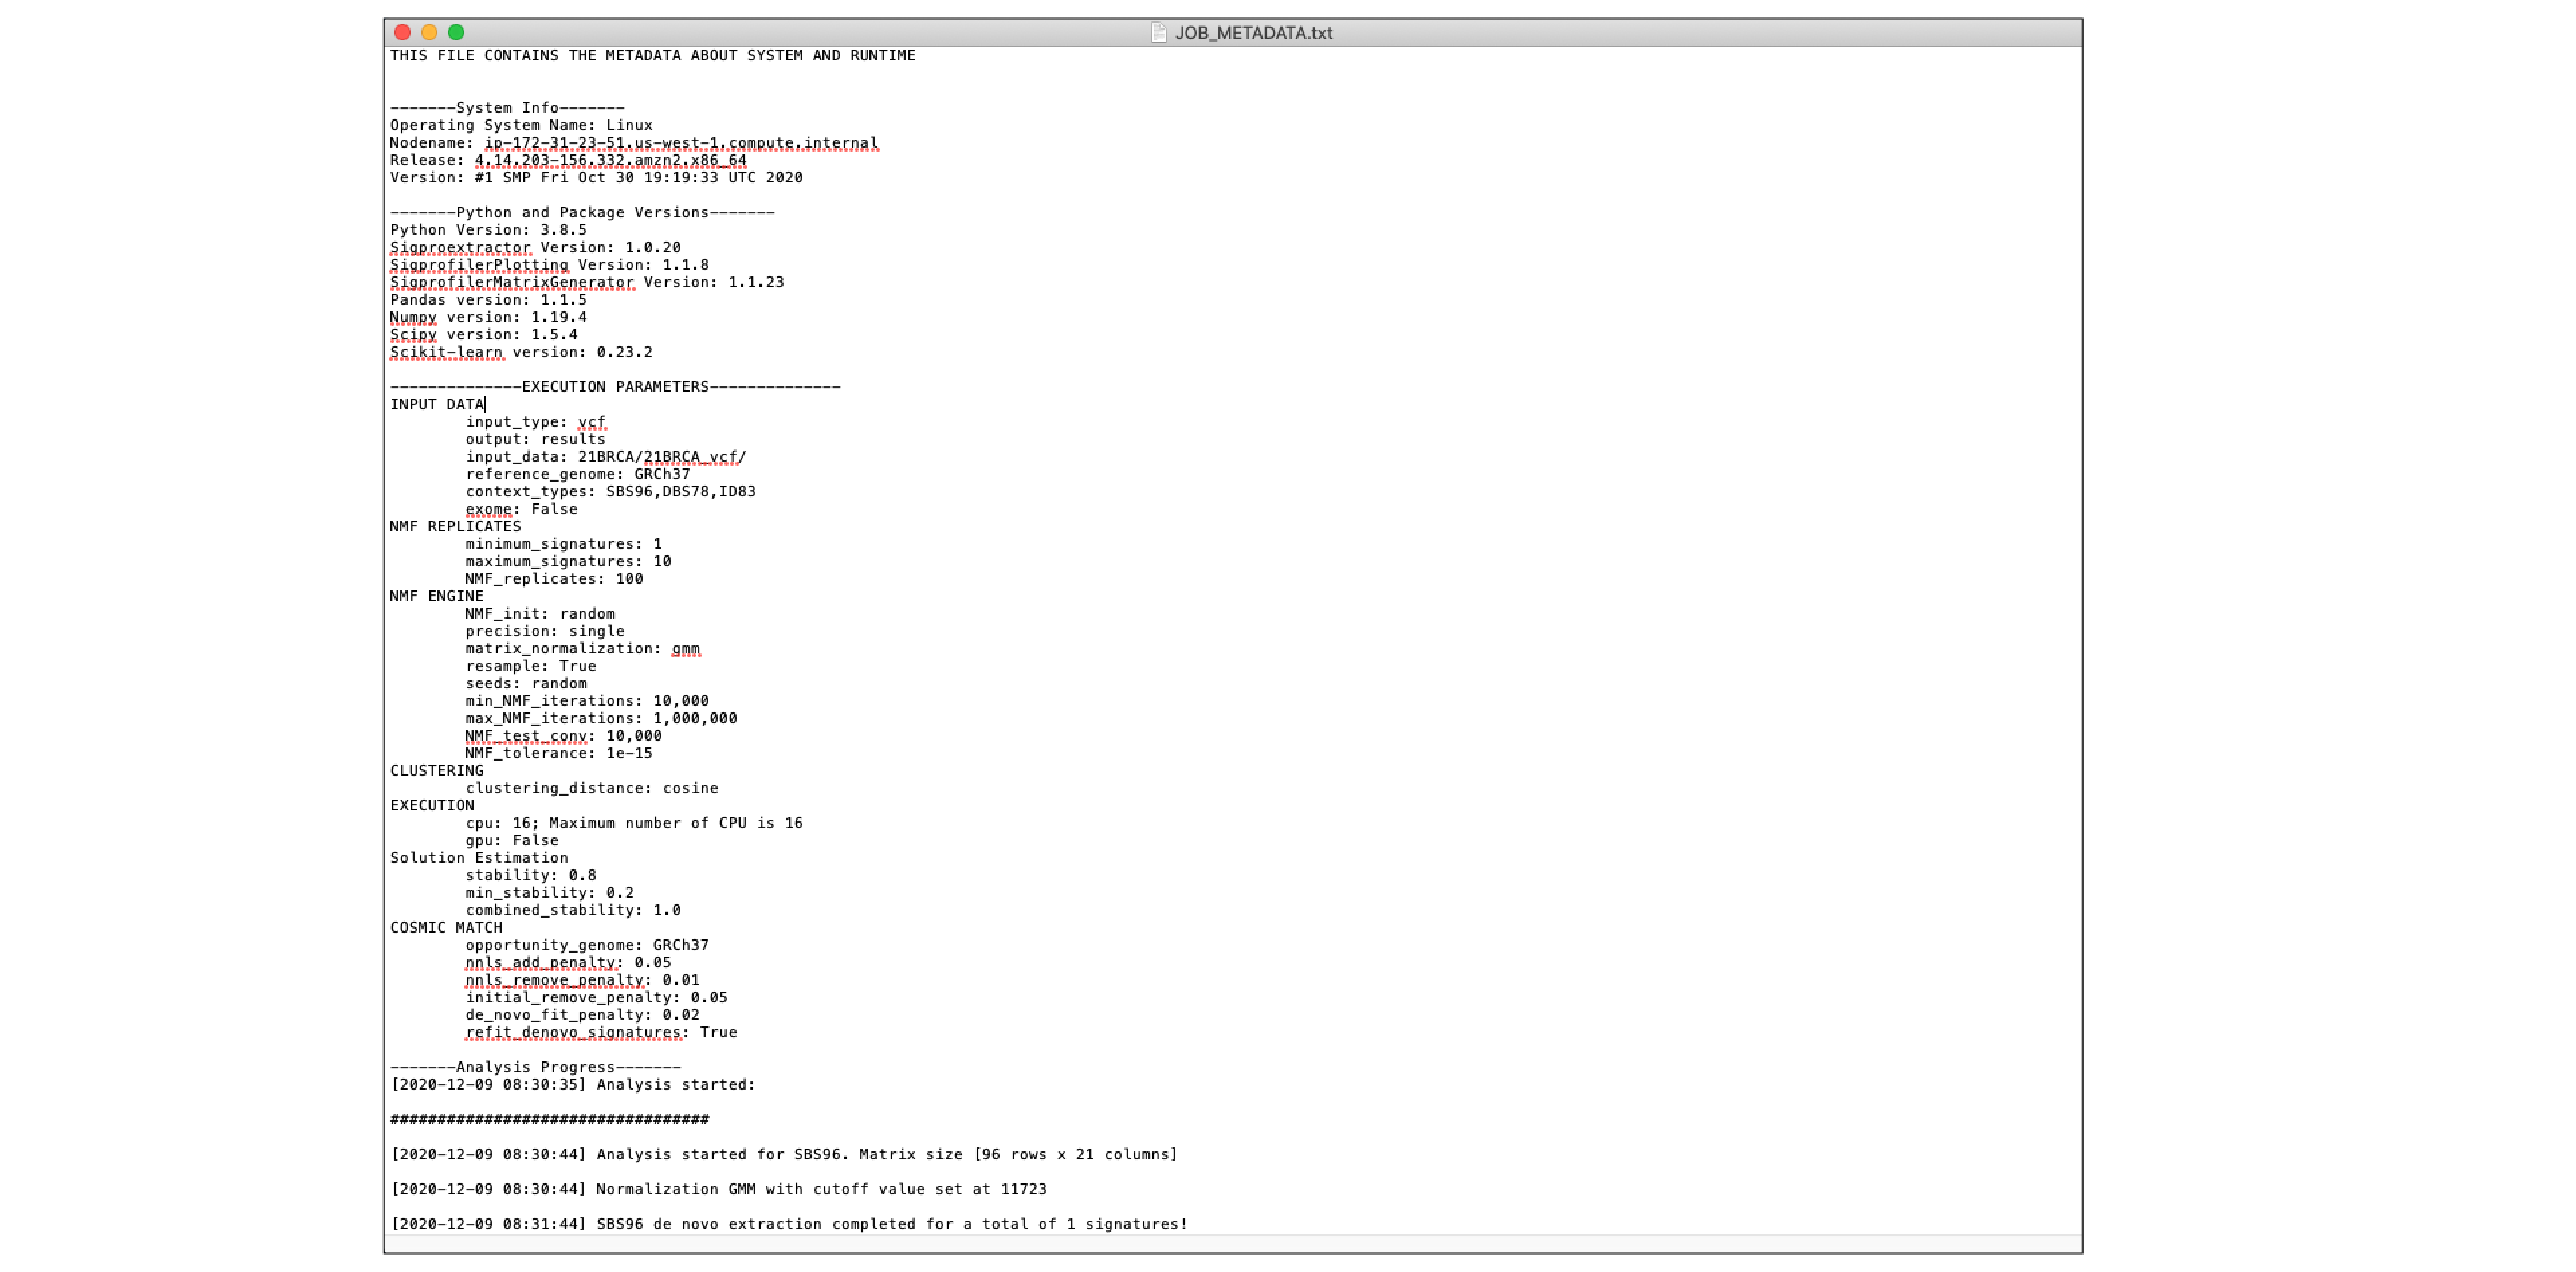Click the Normalization GMM cutoff log line
Image resolution: width=2576 pixels, height=1272 pixels.
click(x=719, y=1189)
